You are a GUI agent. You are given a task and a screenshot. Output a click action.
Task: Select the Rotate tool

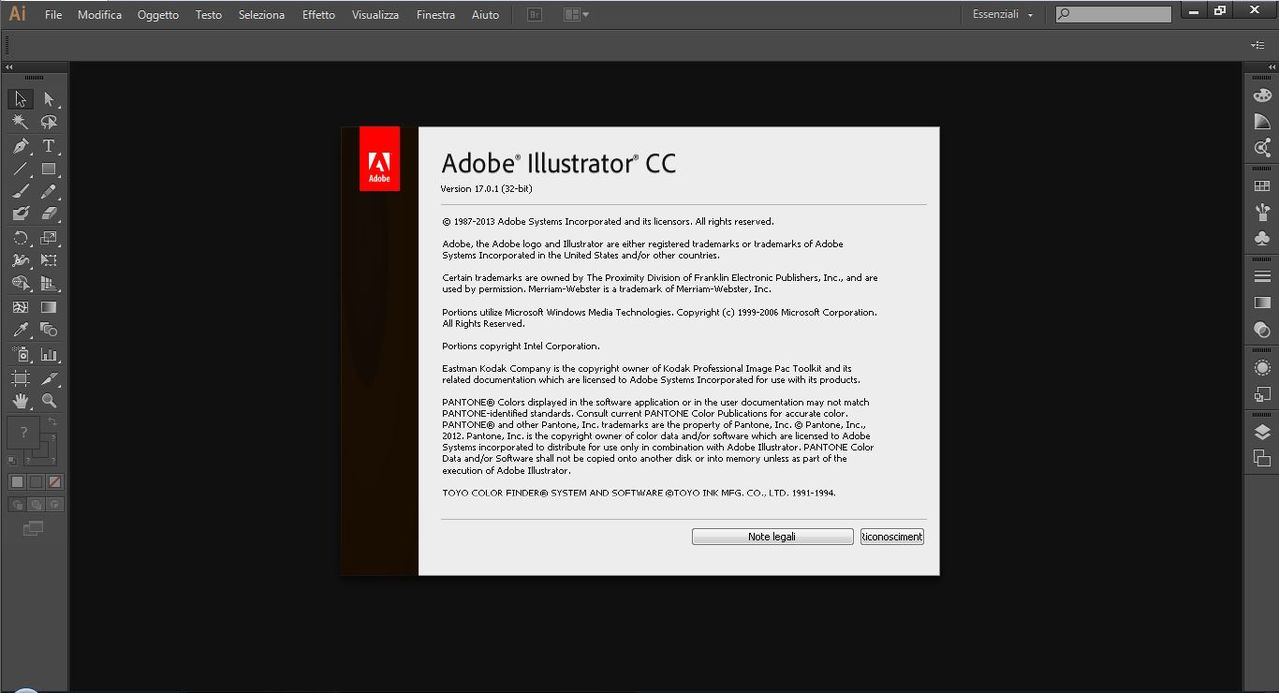[x=20, y=238]
